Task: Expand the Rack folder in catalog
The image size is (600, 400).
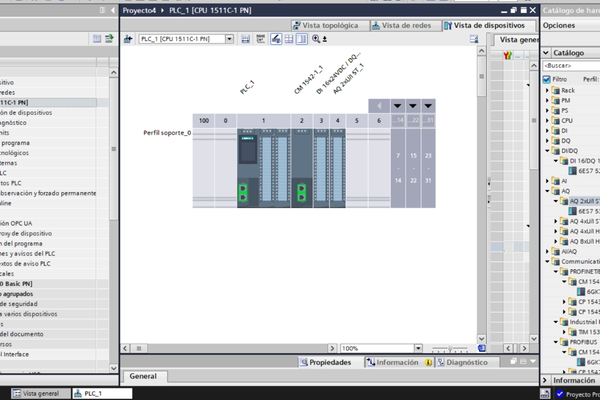Action: [x=548, y=90]
